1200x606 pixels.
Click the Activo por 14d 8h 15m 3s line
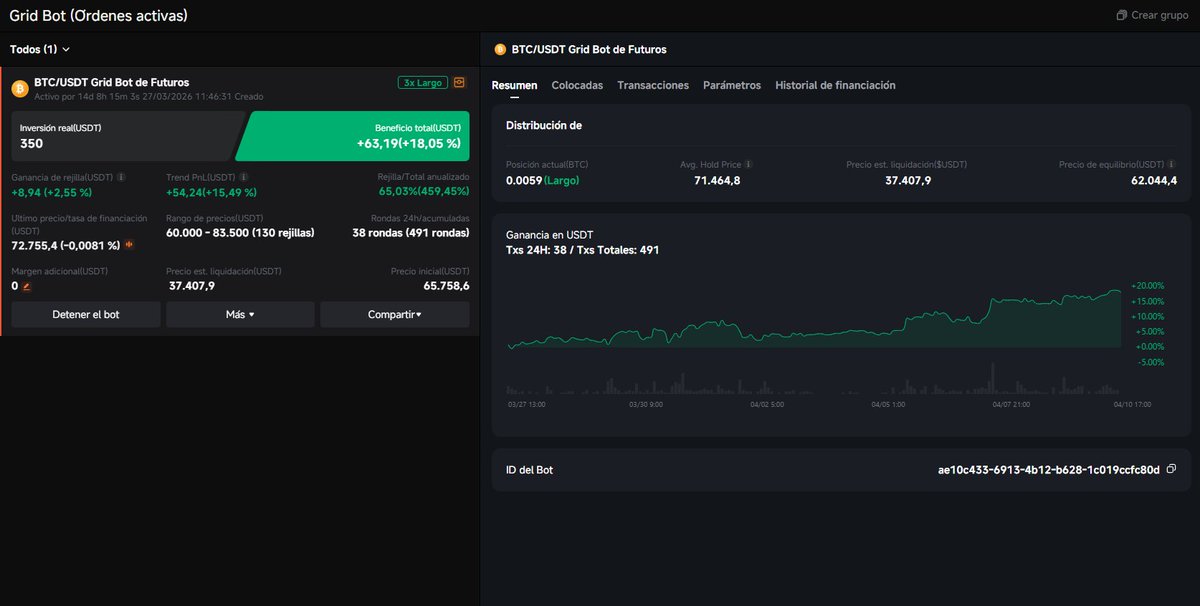click(x=149, y=97)
